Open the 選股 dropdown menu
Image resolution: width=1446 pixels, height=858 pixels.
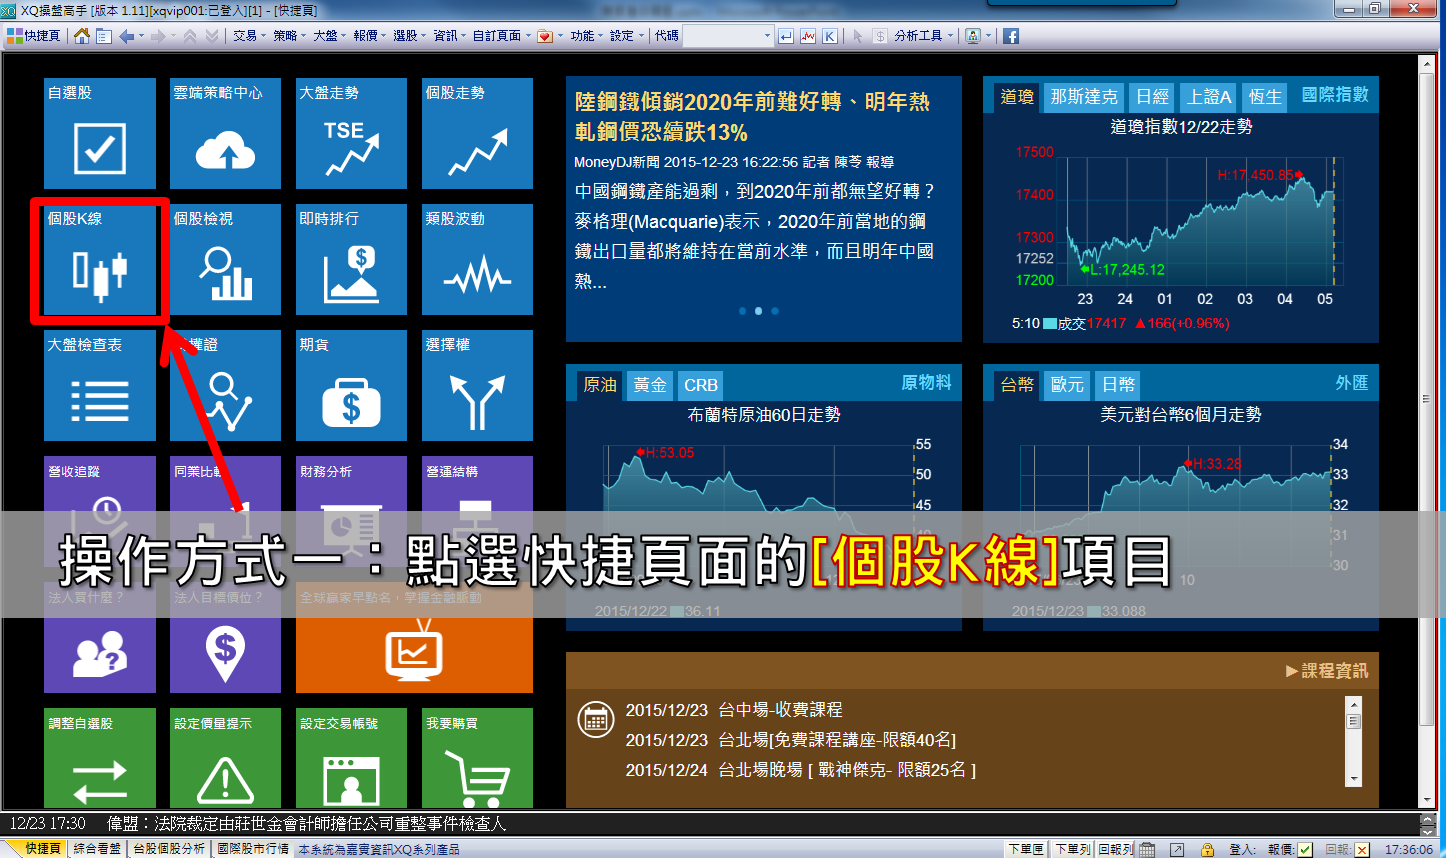(409, 36)
